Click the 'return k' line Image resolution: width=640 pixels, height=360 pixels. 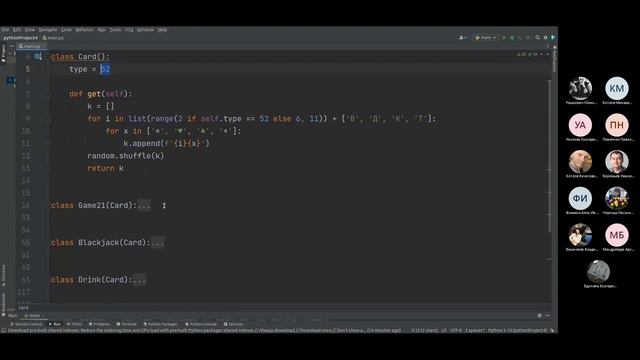click(x=105, y=168)
